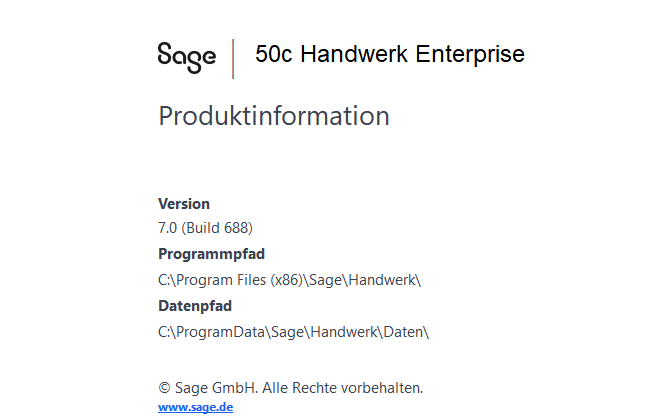
Task: Select the ProgramData data path text
Action: [293, 332]
